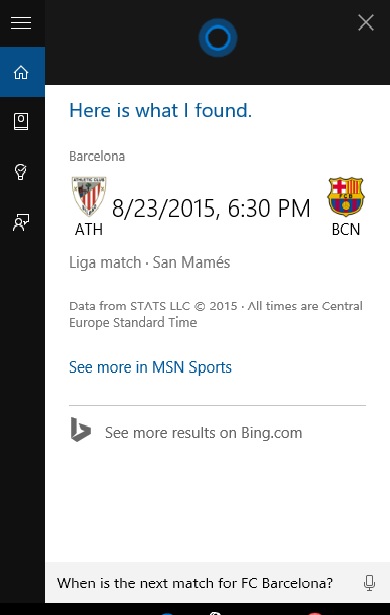Open See more in MSN Sports
Screen dimensions: 390x615
[x=150, y=368]
